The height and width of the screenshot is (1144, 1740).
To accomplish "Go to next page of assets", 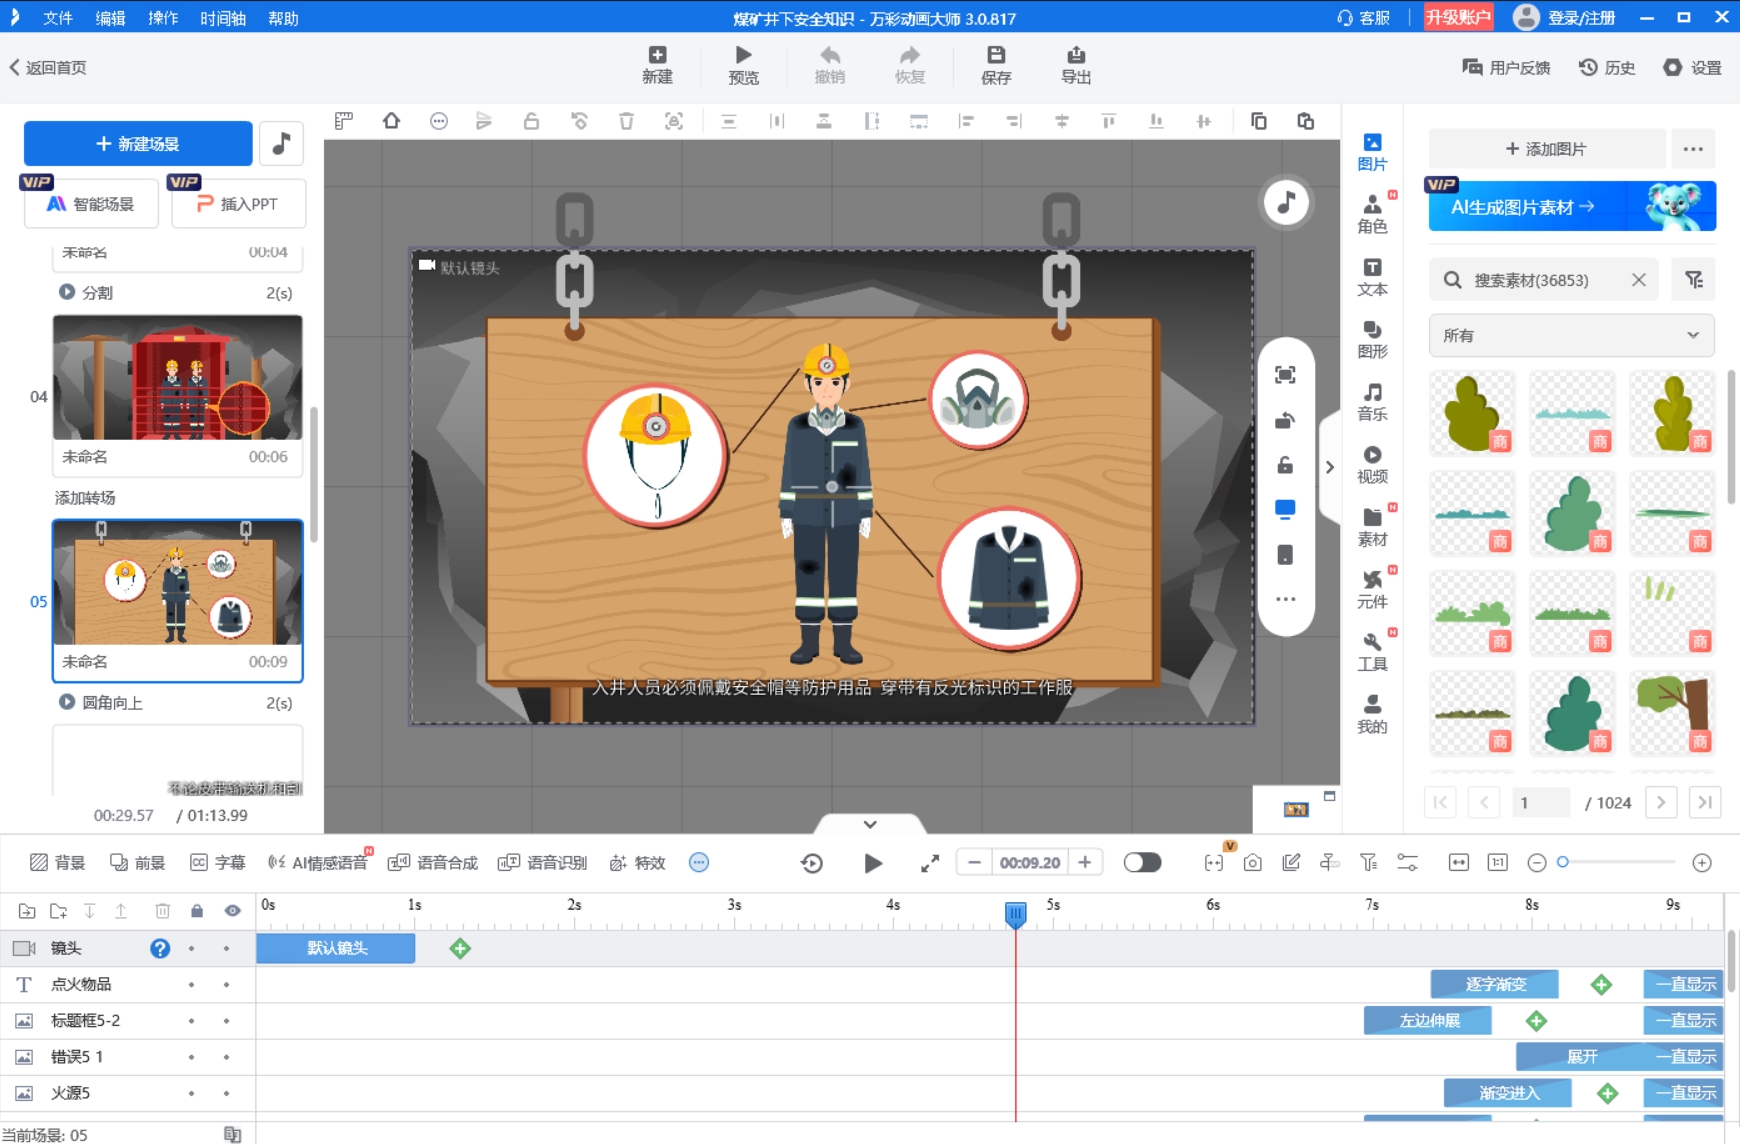I will [1661, 802].
